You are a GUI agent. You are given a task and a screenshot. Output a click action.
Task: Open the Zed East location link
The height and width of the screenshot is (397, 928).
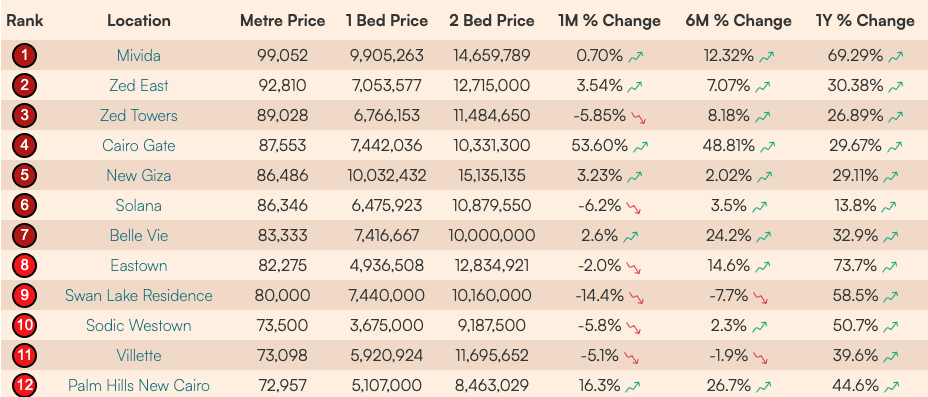pyautogui.click(x=139, y=86)
